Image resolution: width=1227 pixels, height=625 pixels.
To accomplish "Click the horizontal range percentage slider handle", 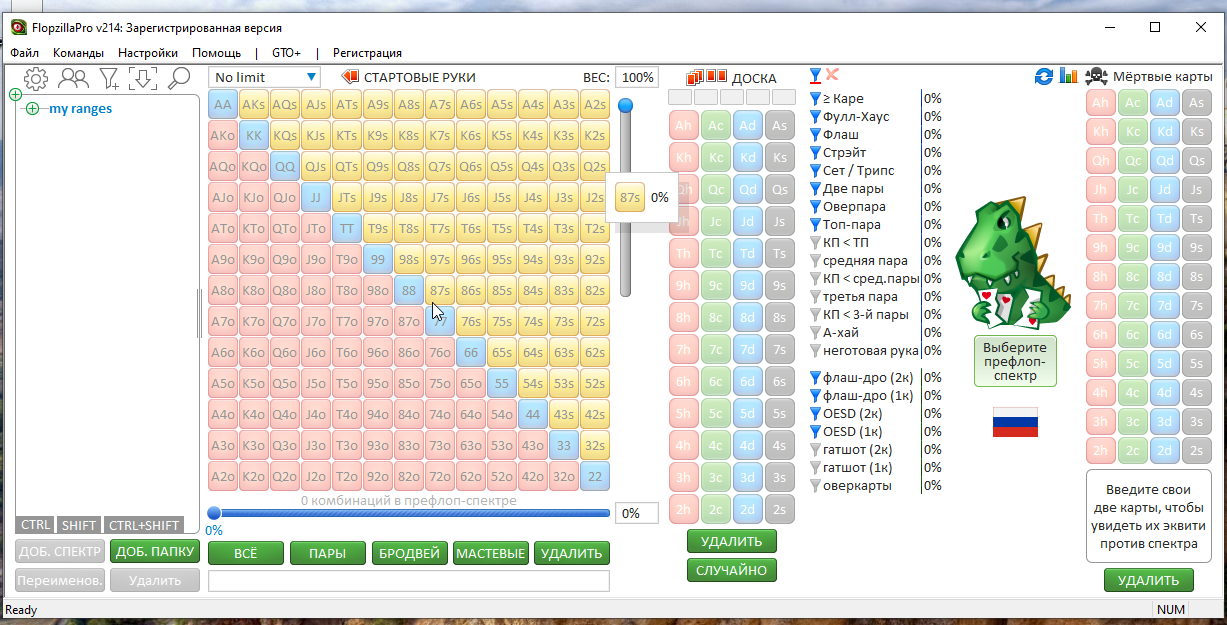I will [x=214, y=513].
